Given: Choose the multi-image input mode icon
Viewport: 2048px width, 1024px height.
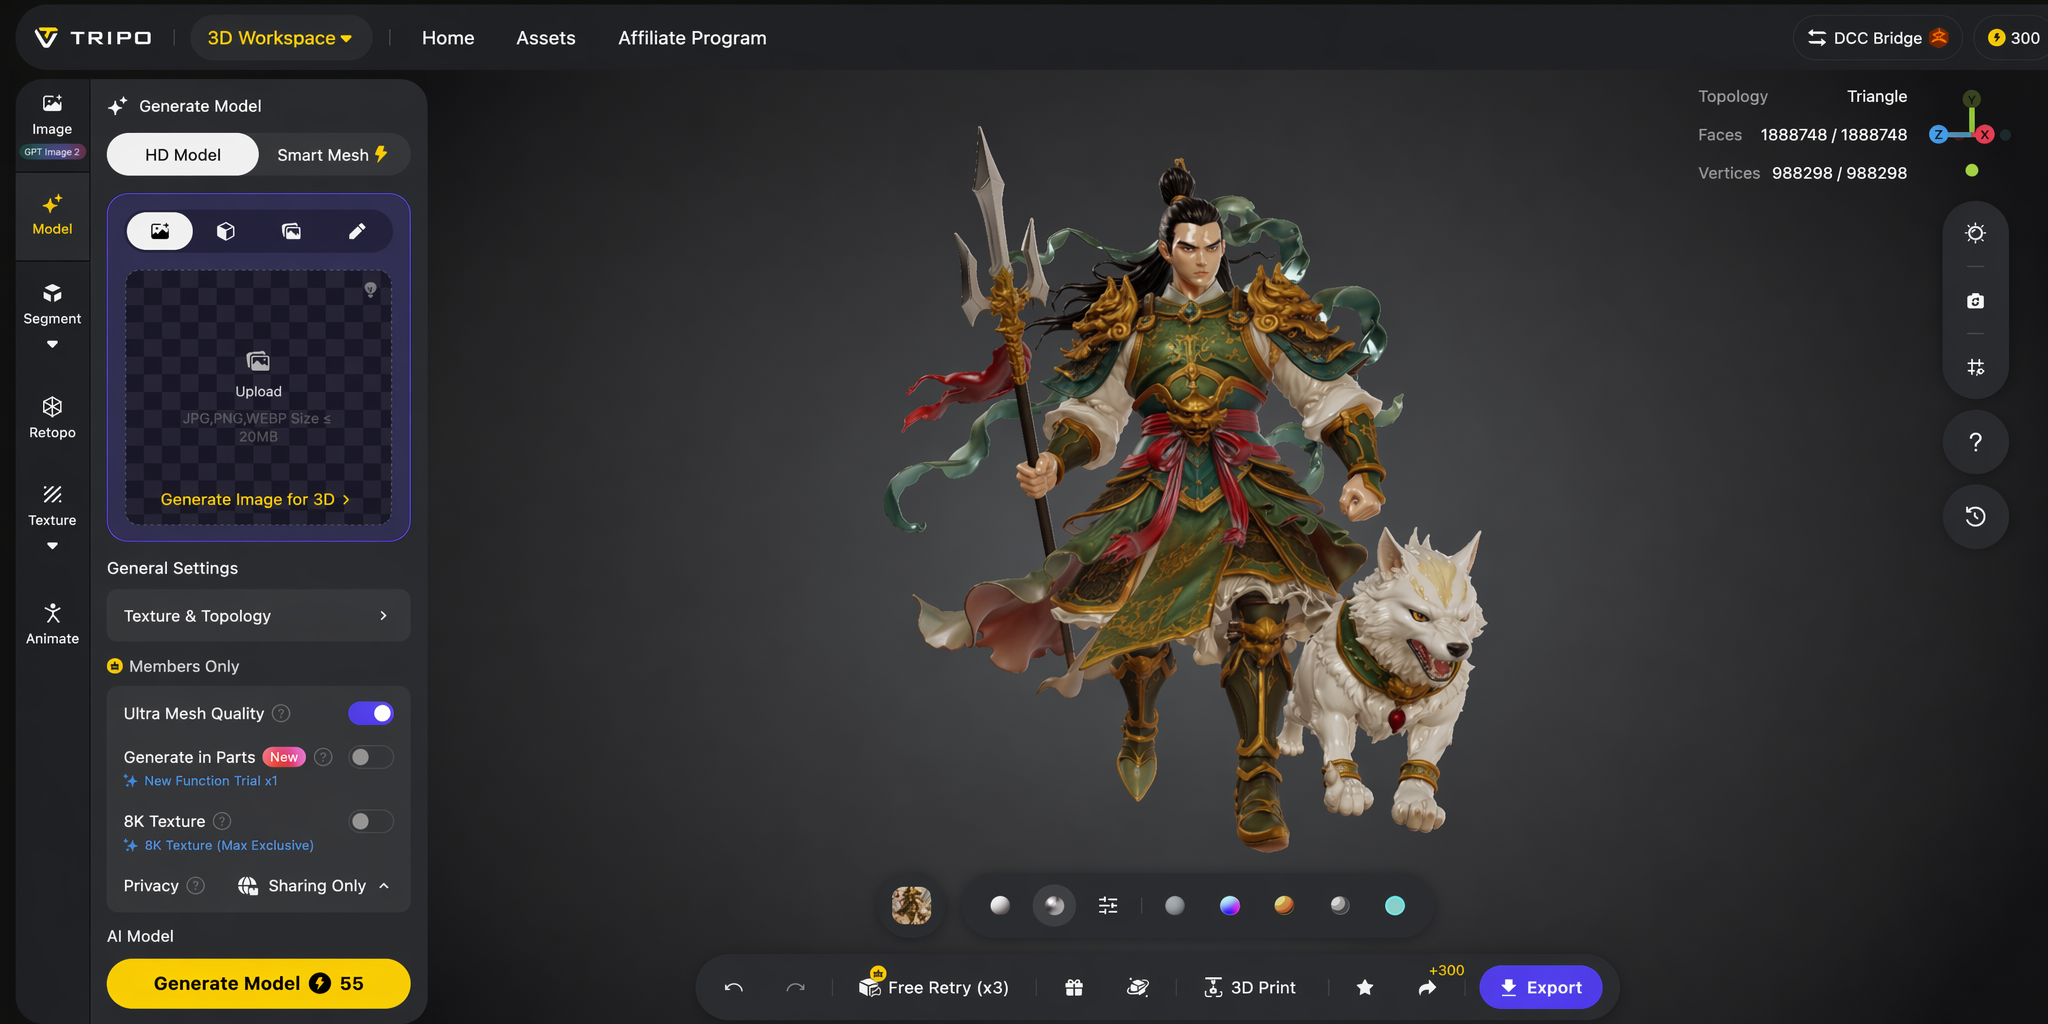Looking at the screenshot, I should pos(291,231).
